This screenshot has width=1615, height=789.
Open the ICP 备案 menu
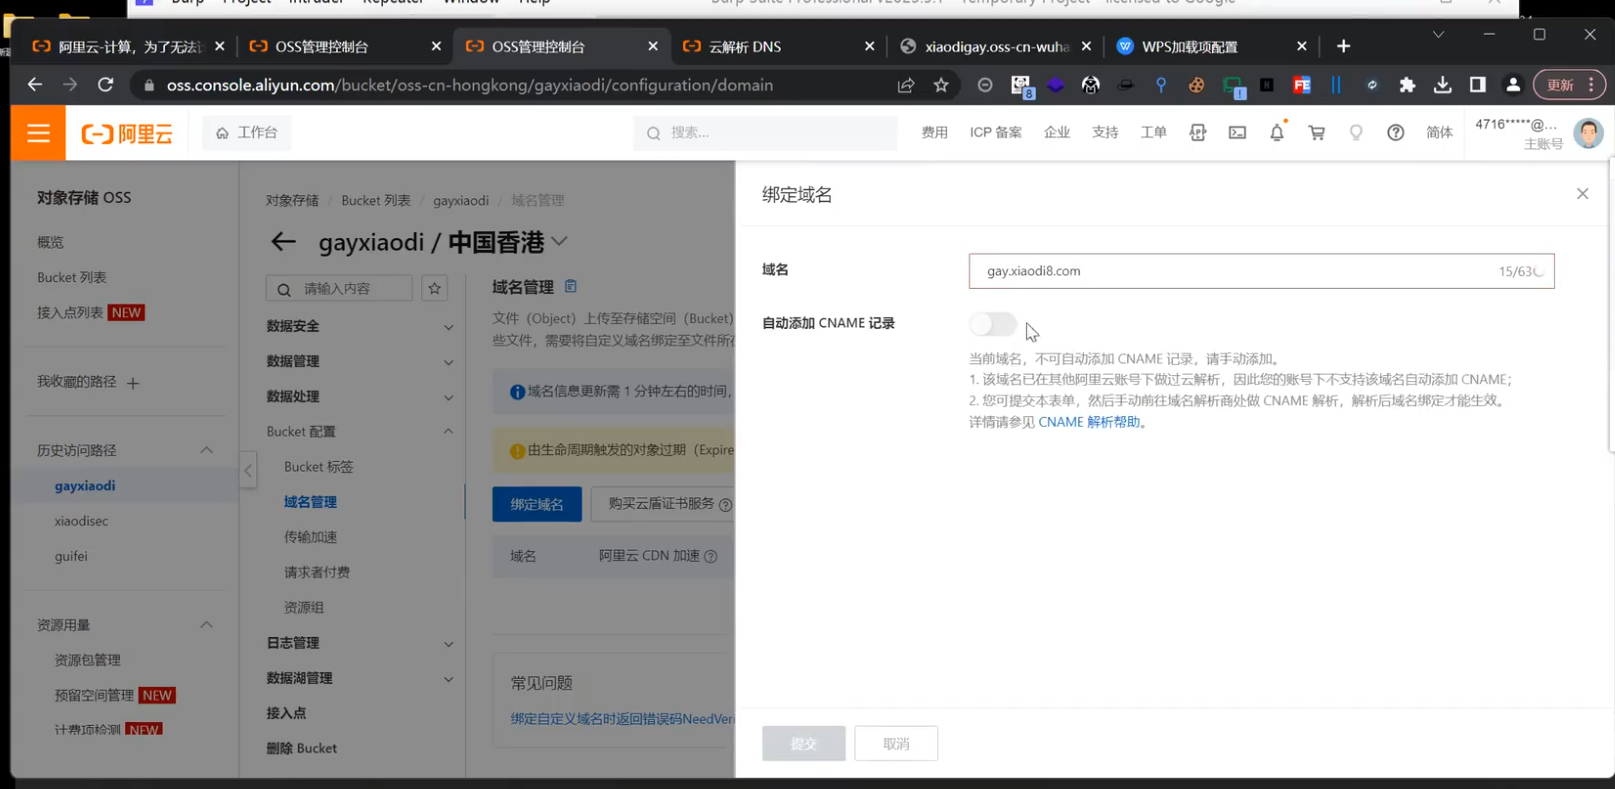point(996,133)
